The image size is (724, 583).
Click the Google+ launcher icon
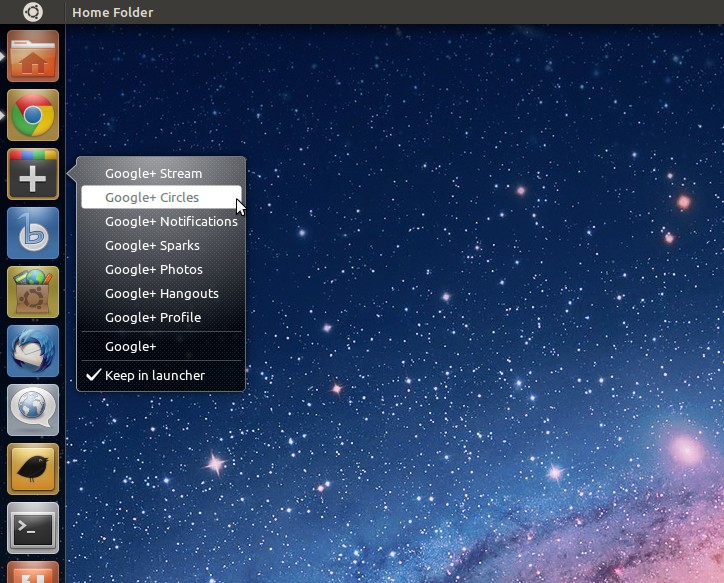pyautogui.click(x=33, y=174)
